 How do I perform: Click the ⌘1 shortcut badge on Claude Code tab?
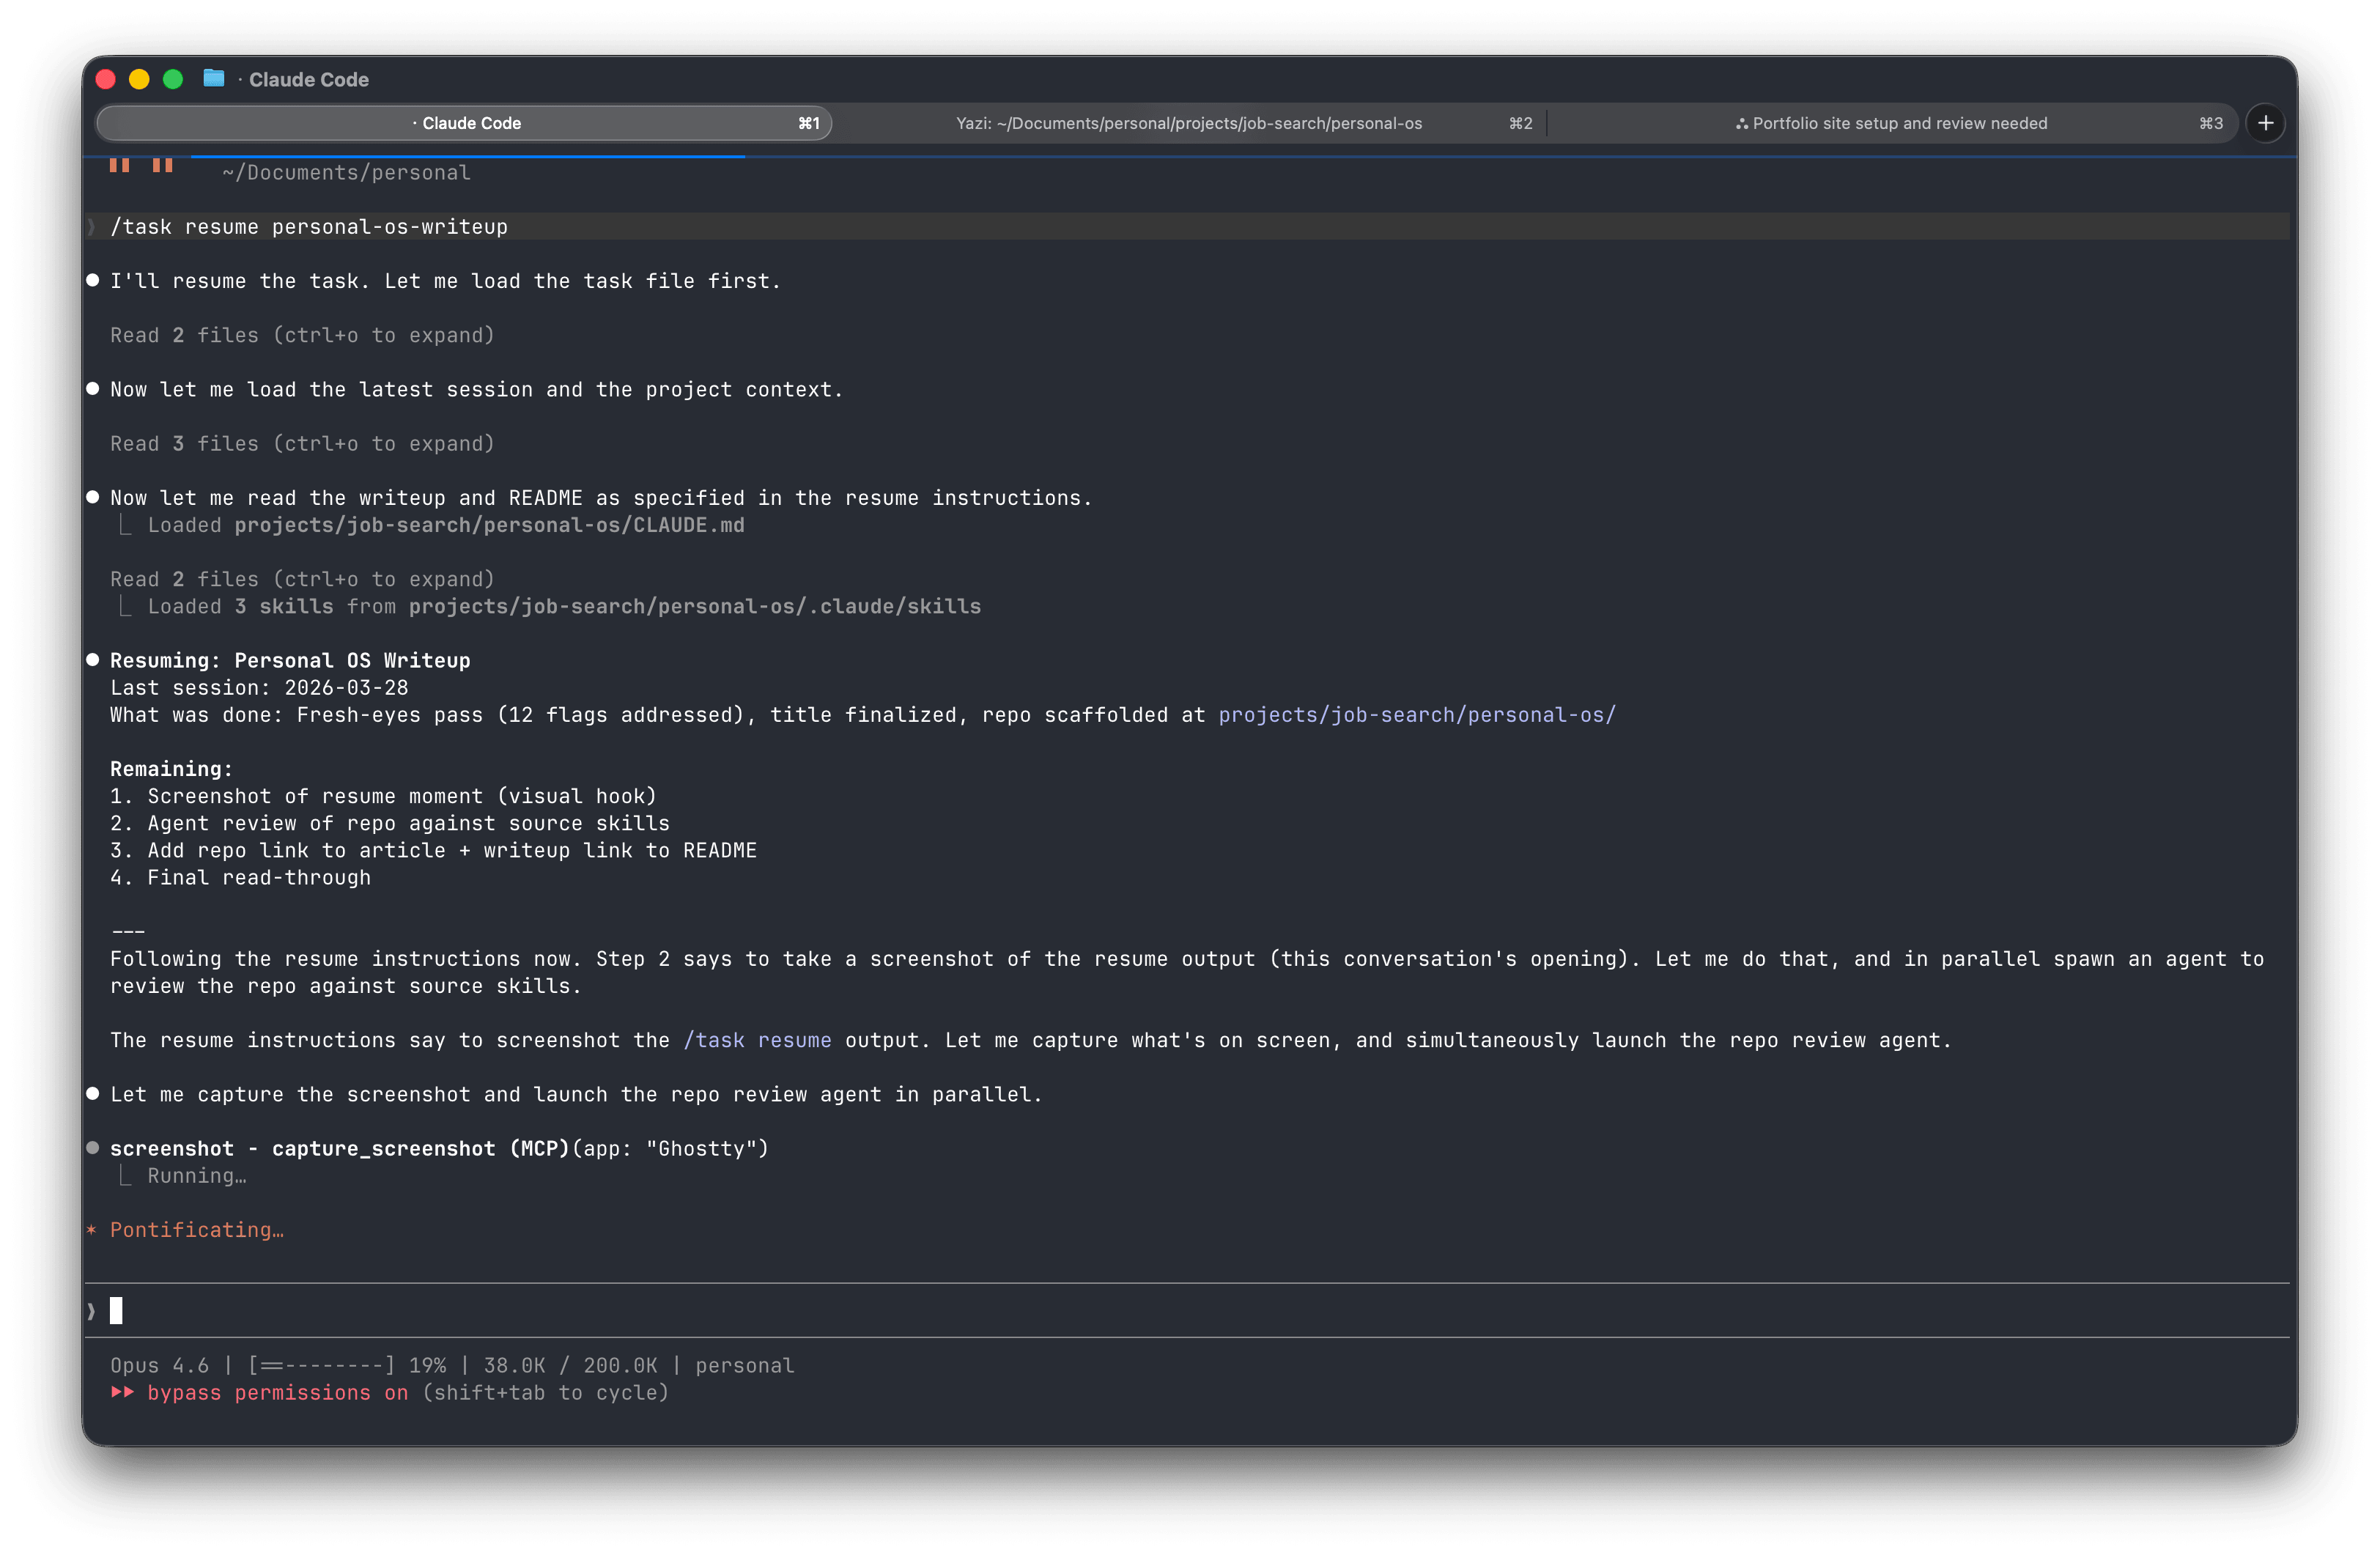[x=810, y=123]
